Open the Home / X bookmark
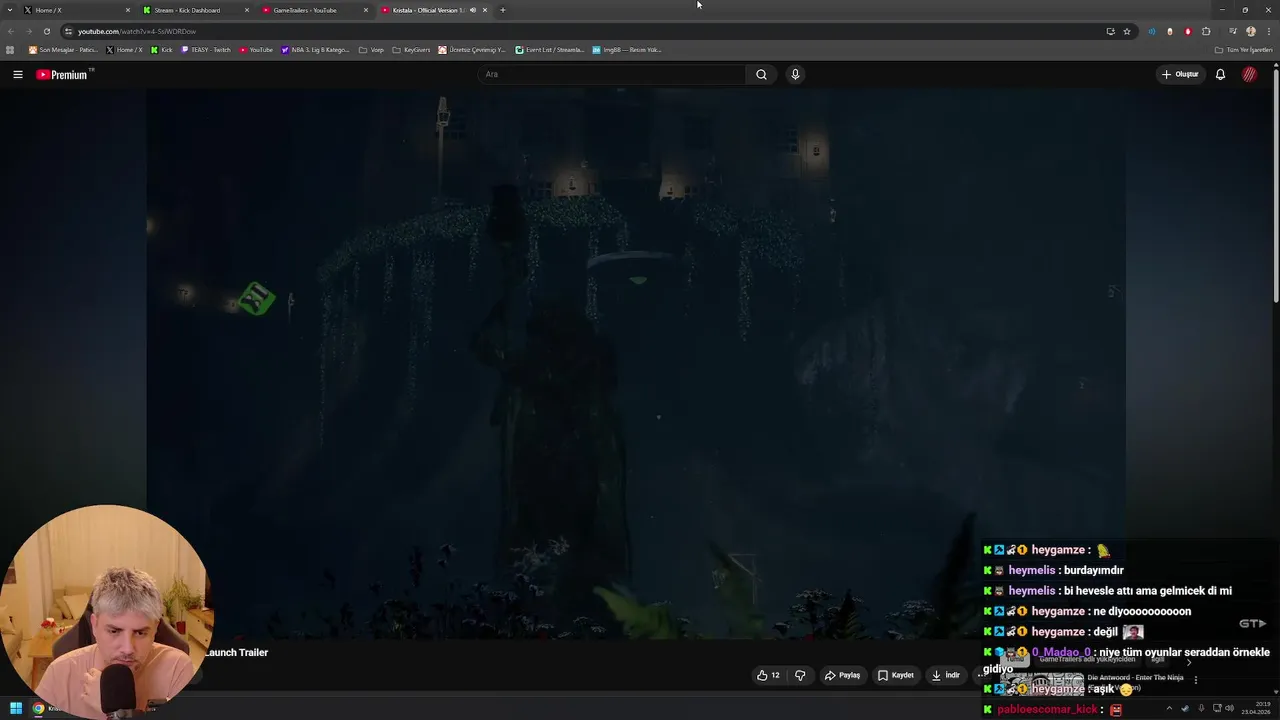Image resolution: width=1280 pixels, height=720 pixels. (x=125, y=49)
